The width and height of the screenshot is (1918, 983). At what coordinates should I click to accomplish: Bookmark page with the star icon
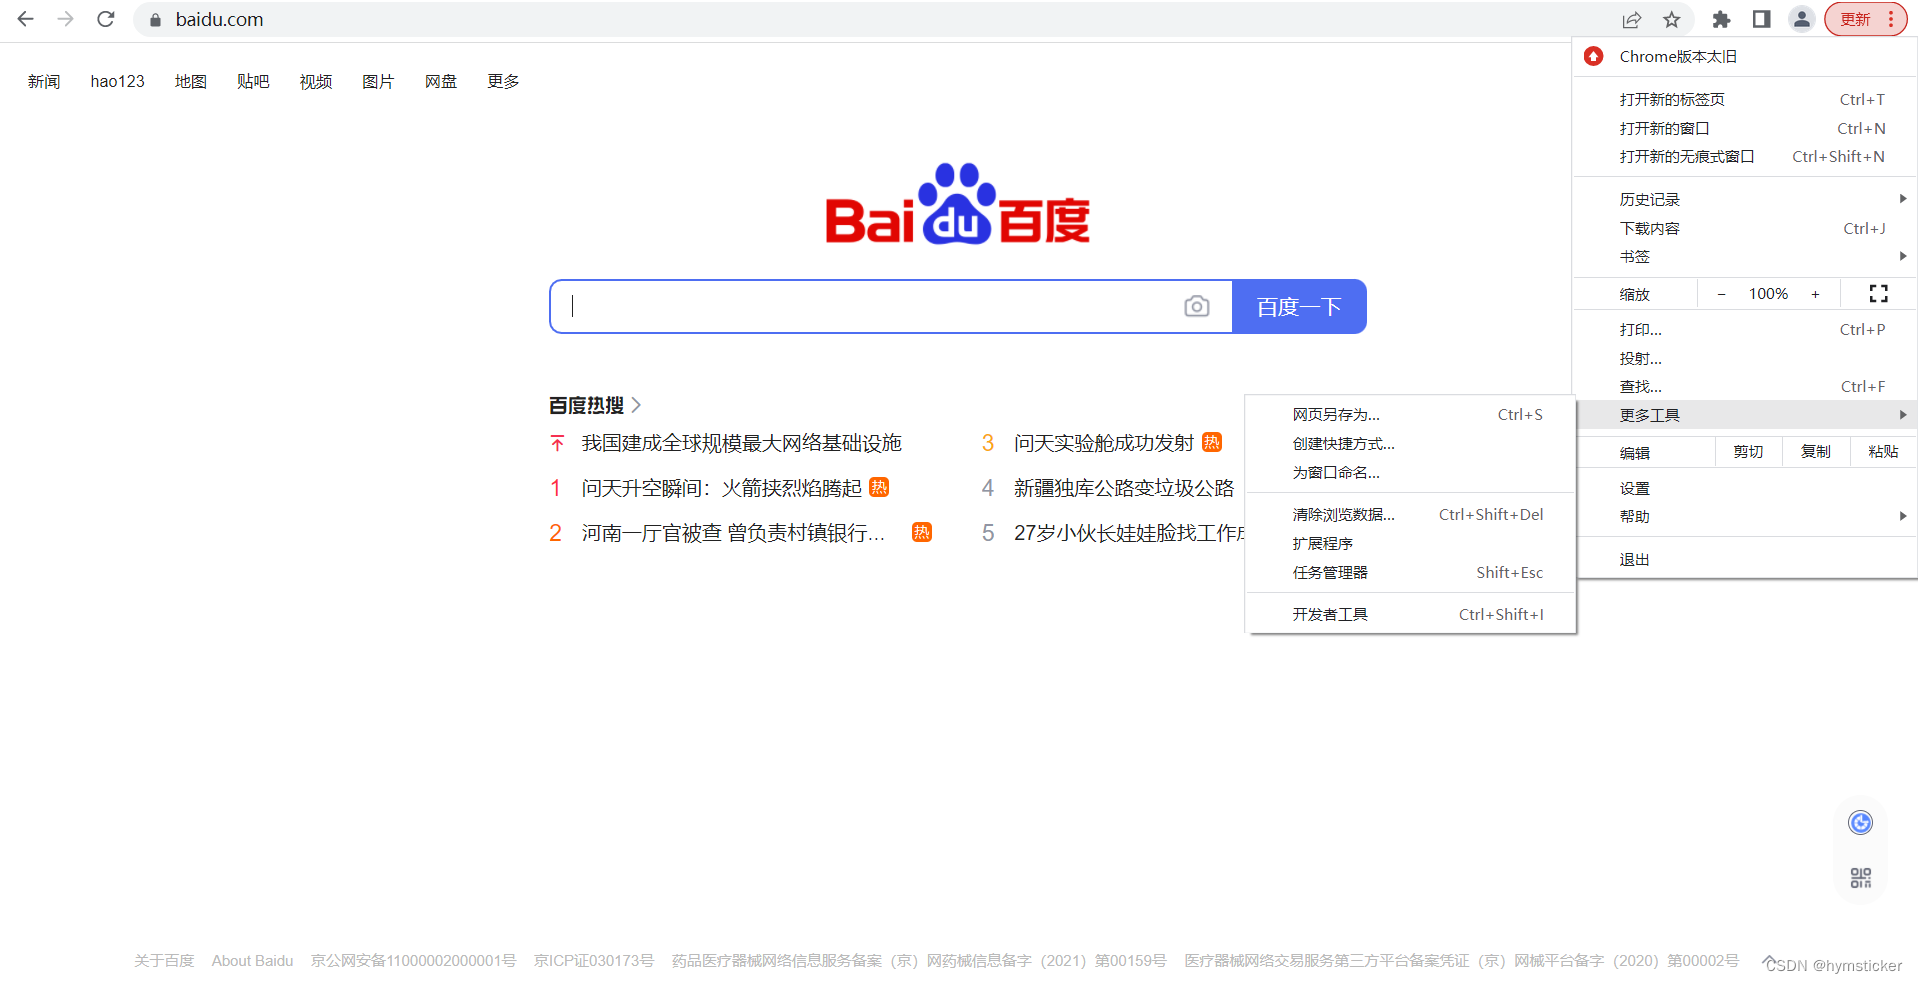point(1672,19)
